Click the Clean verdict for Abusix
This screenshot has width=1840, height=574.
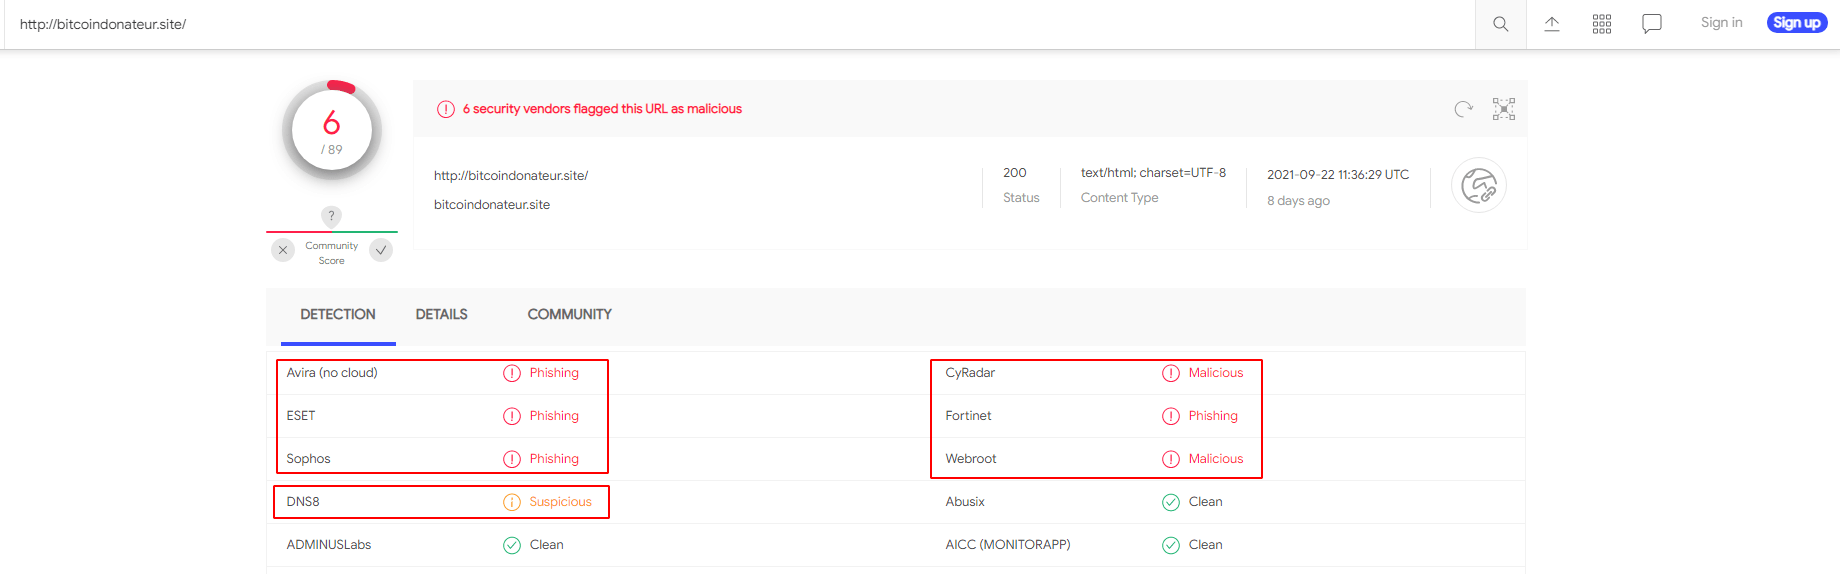1205,502
